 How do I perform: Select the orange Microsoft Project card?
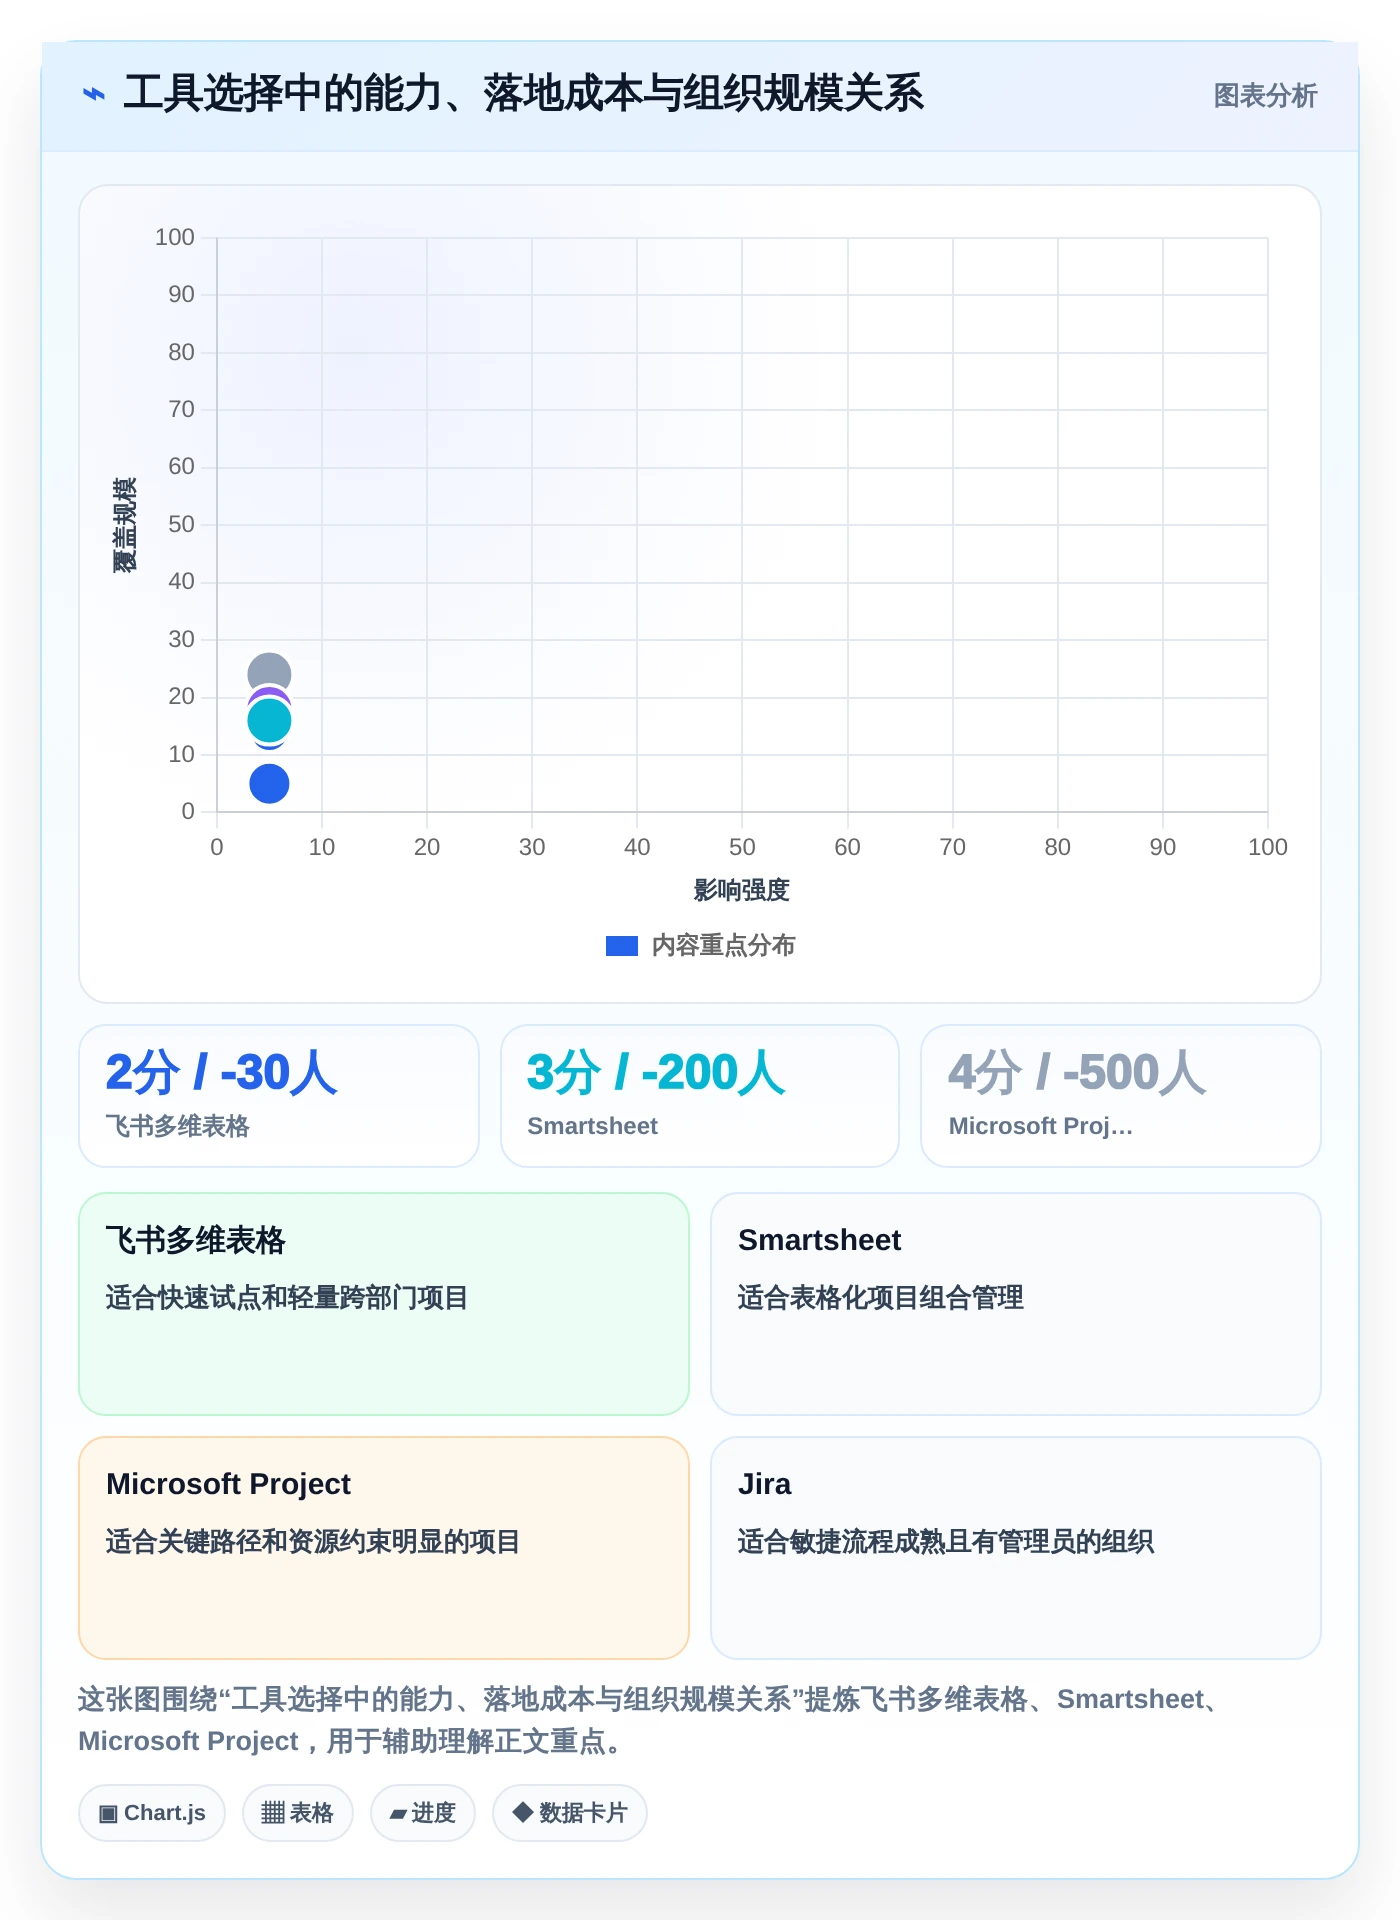(x=384, y=1548)
